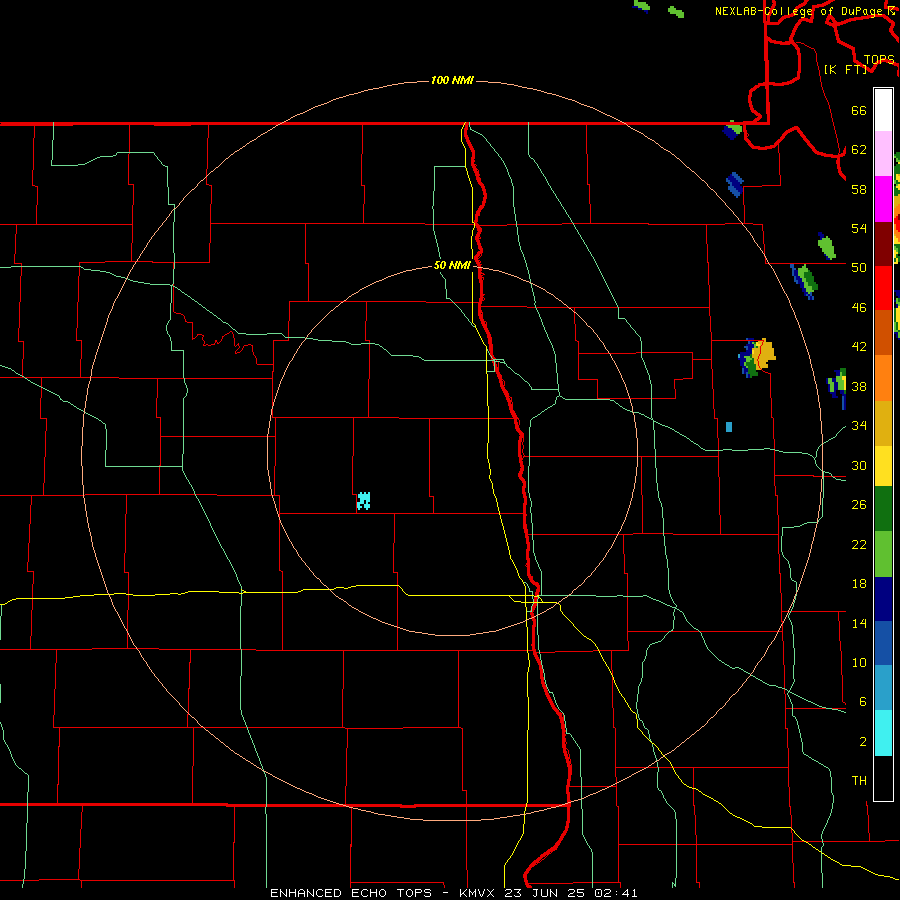Click the "6" scale value

click(x=863, y=701)
